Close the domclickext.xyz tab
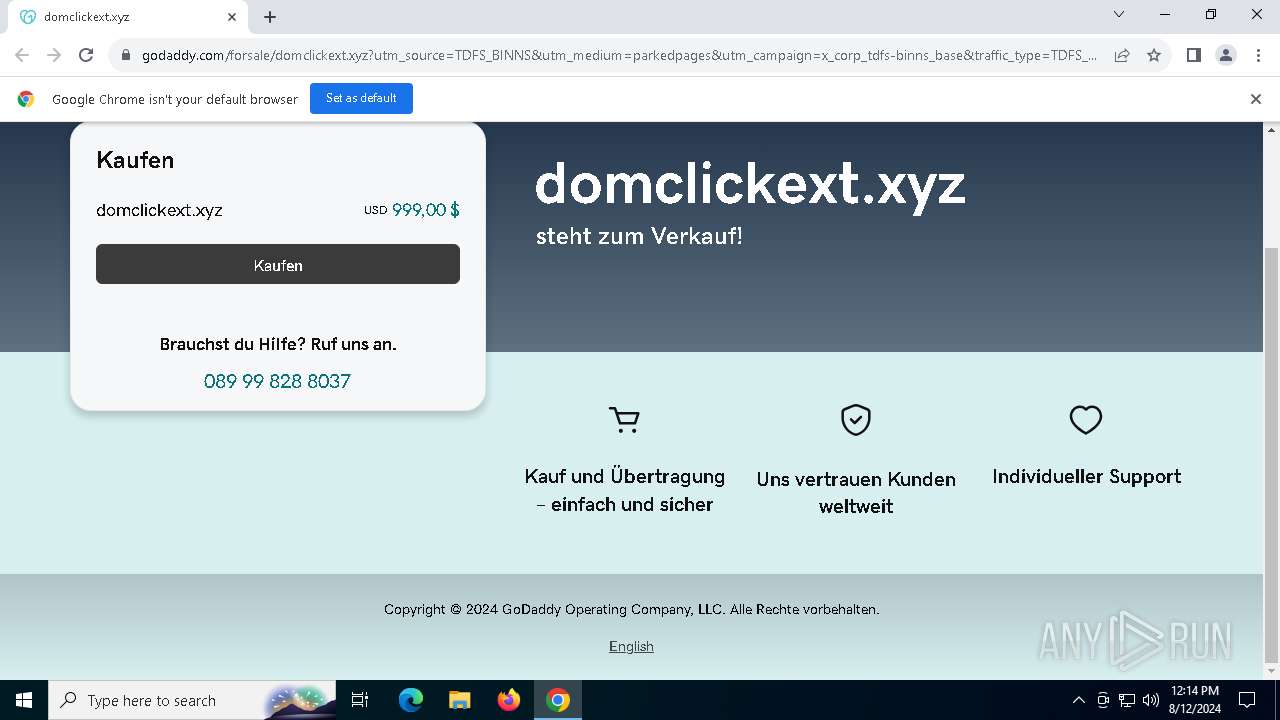This screenshot has height=720, width=1280. [232, 17]
